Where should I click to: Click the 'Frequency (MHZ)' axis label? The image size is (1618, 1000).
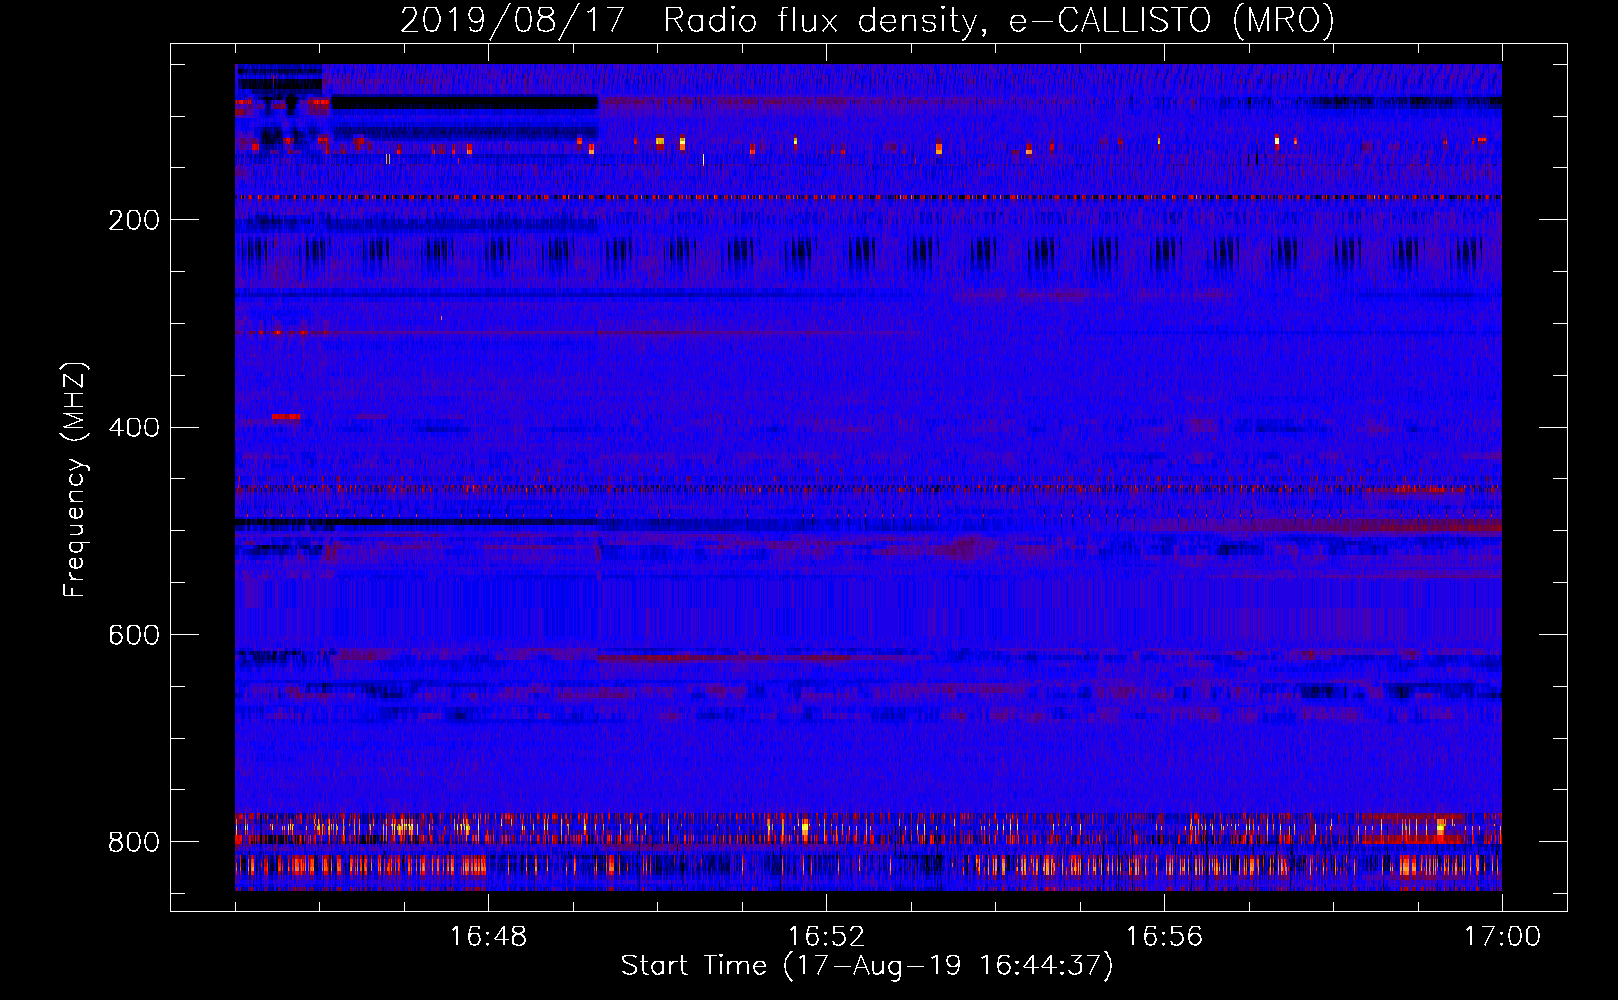tap(74, 480)
